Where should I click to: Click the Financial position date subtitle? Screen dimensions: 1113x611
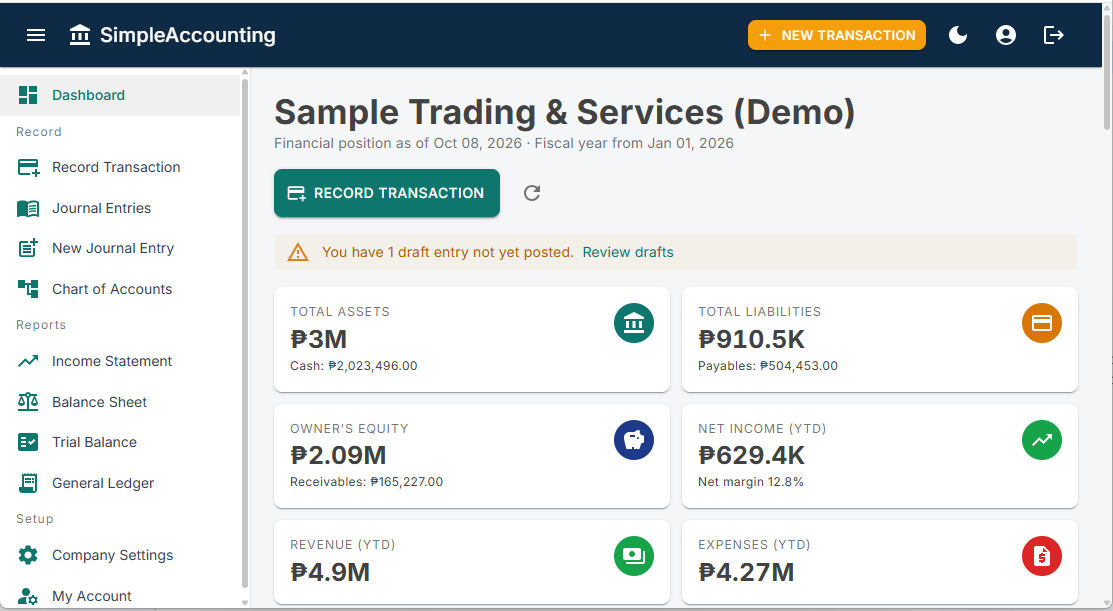(x=504, y=143)
